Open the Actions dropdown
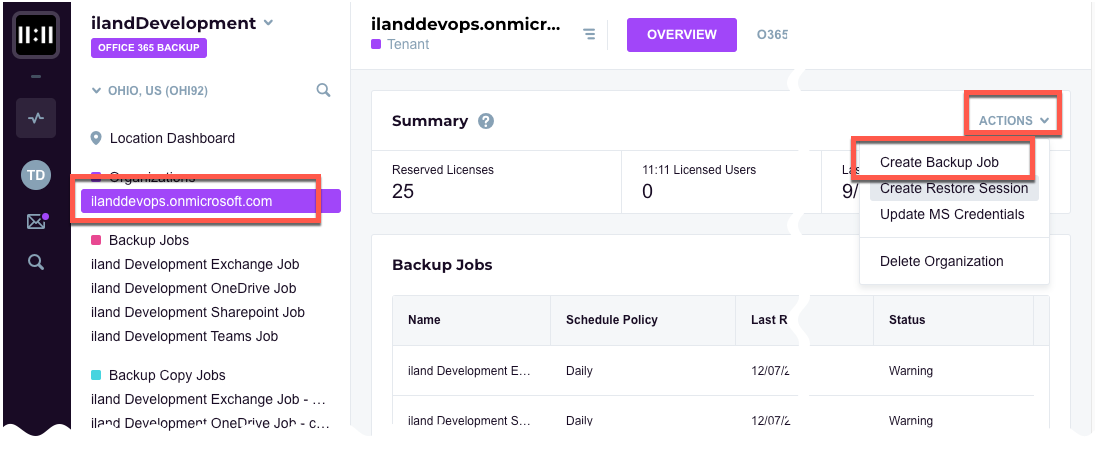 coord(1014,120)
